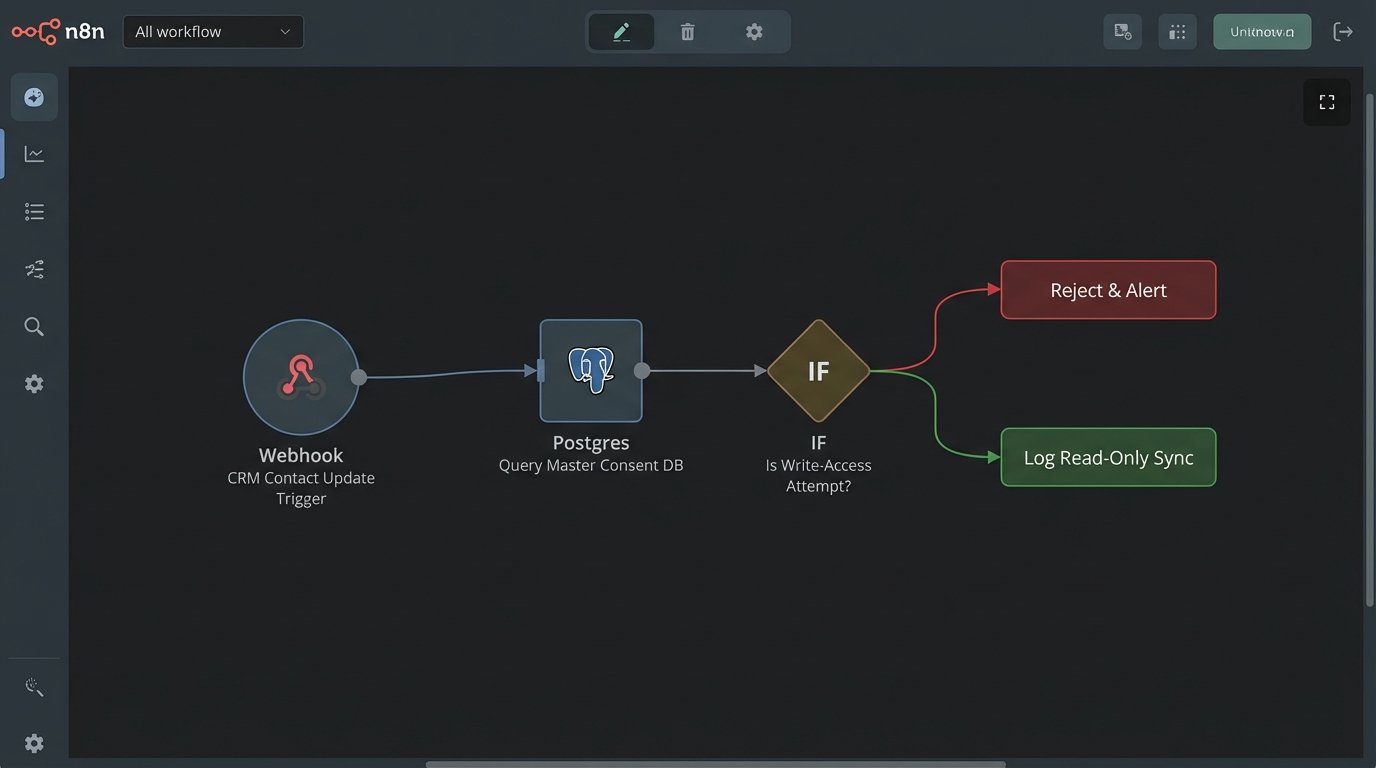
Task: Click the n8n logo
Action: 58,32
